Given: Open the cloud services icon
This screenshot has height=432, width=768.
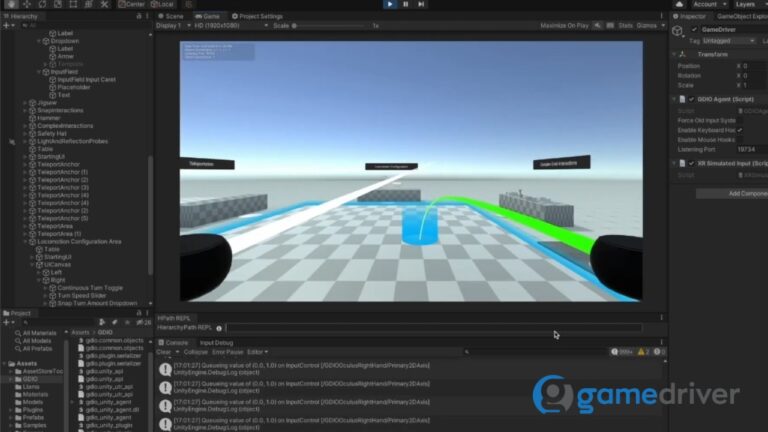Looking at the screenshot, I should click(x=679, y=4).
